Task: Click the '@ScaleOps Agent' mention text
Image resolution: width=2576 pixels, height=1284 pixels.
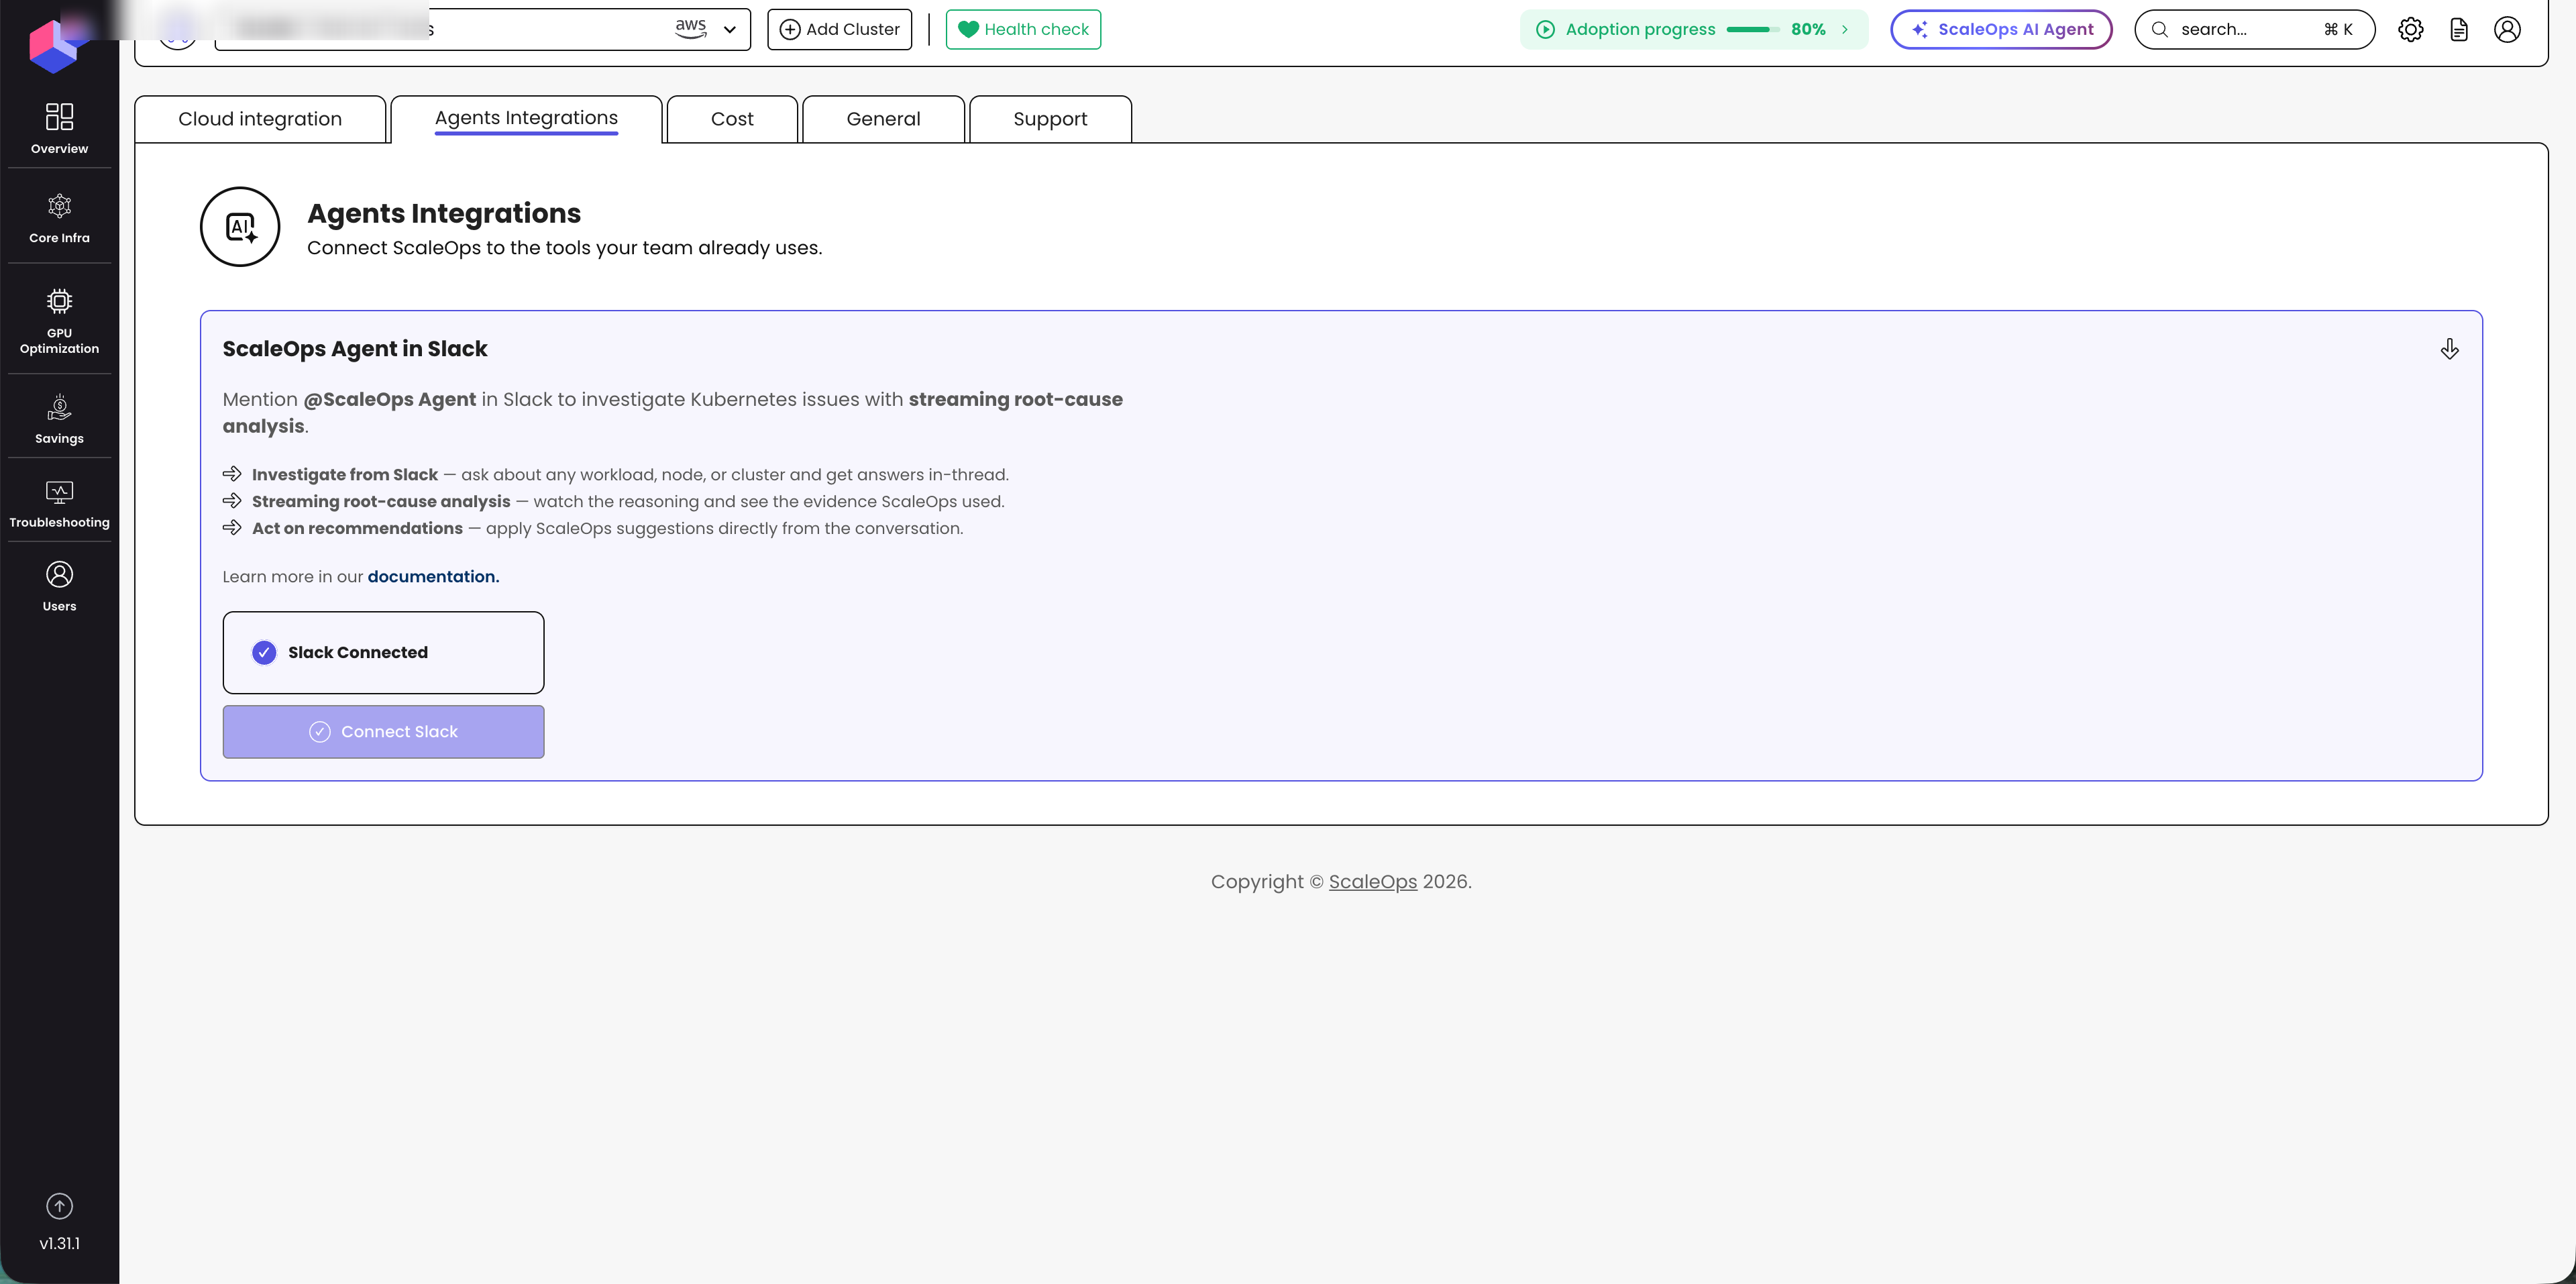Action: click(x=389, y=400)
